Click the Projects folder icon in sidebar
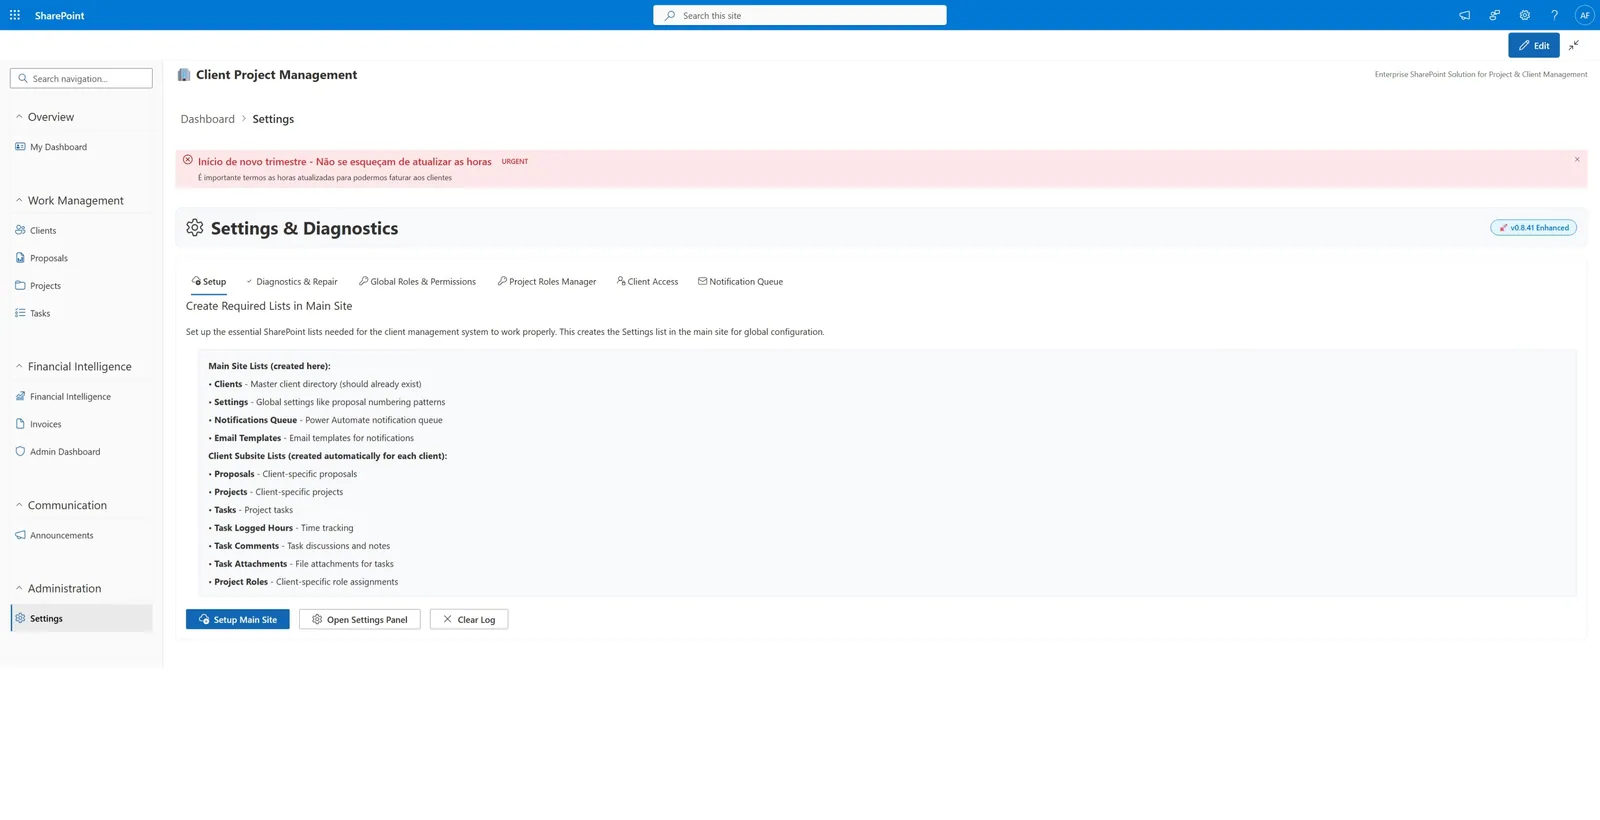 click(20, 285)
